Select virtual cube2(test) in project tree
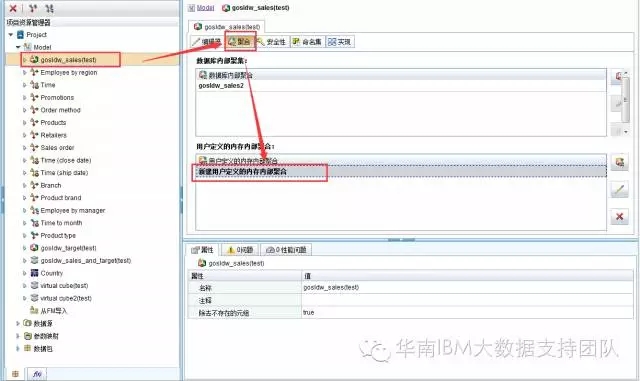The image size is (640, 381). coord(66,298)
